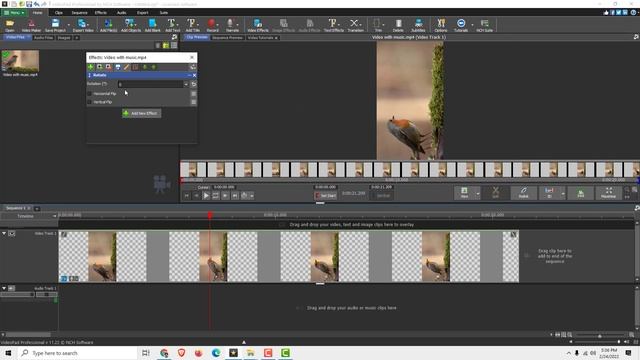Switch to the Effects ribbon tab
The height and width of the screenshot is (360, 640).
pyautogui.click(x=100, y=13)
